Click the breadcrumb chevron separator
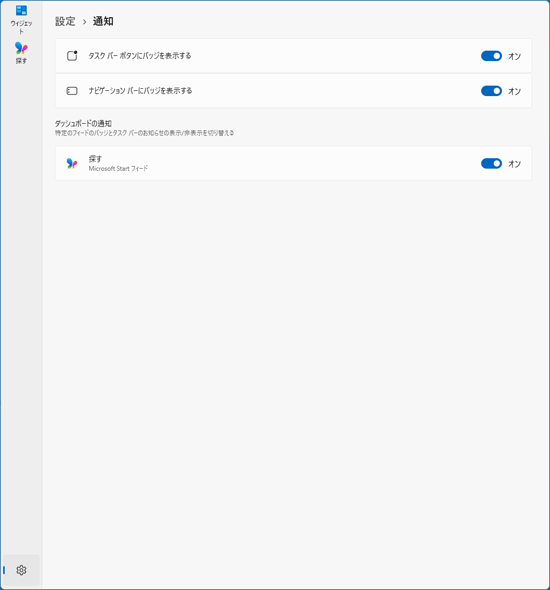This screenshot has height=590, width=550. 84,22
